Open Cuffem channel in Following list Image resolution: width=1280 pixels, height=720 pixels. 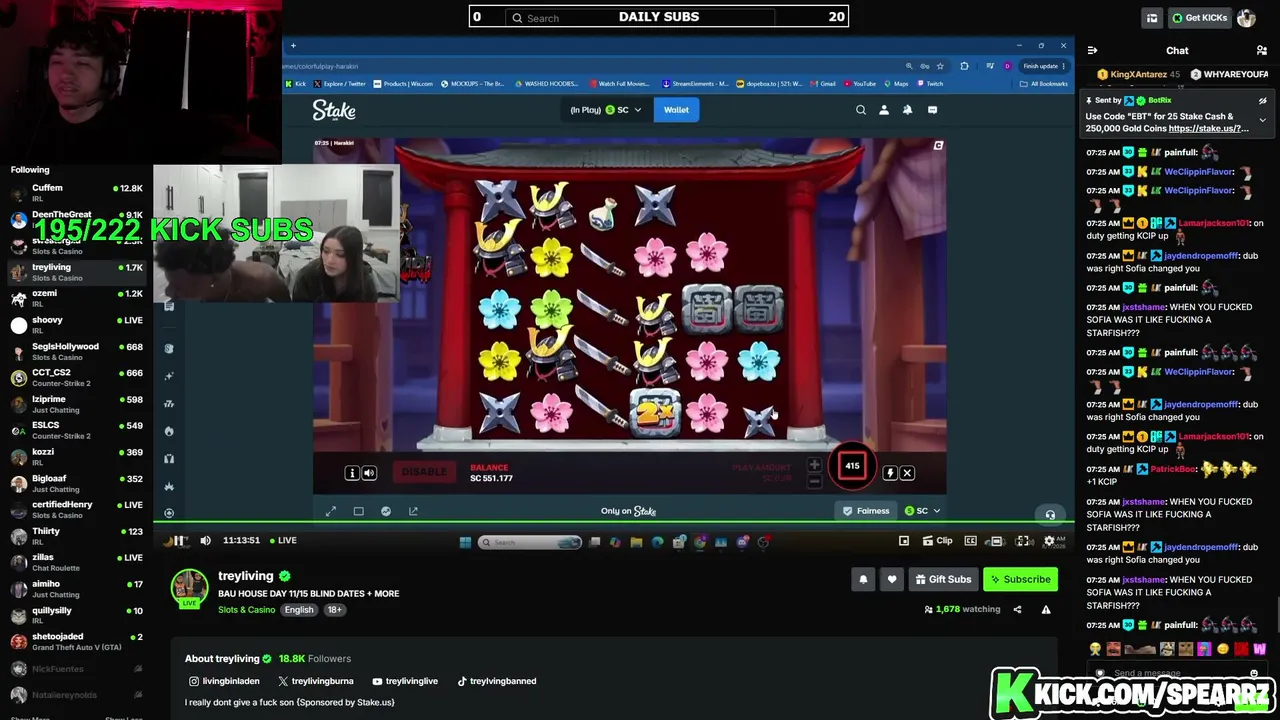77,193
